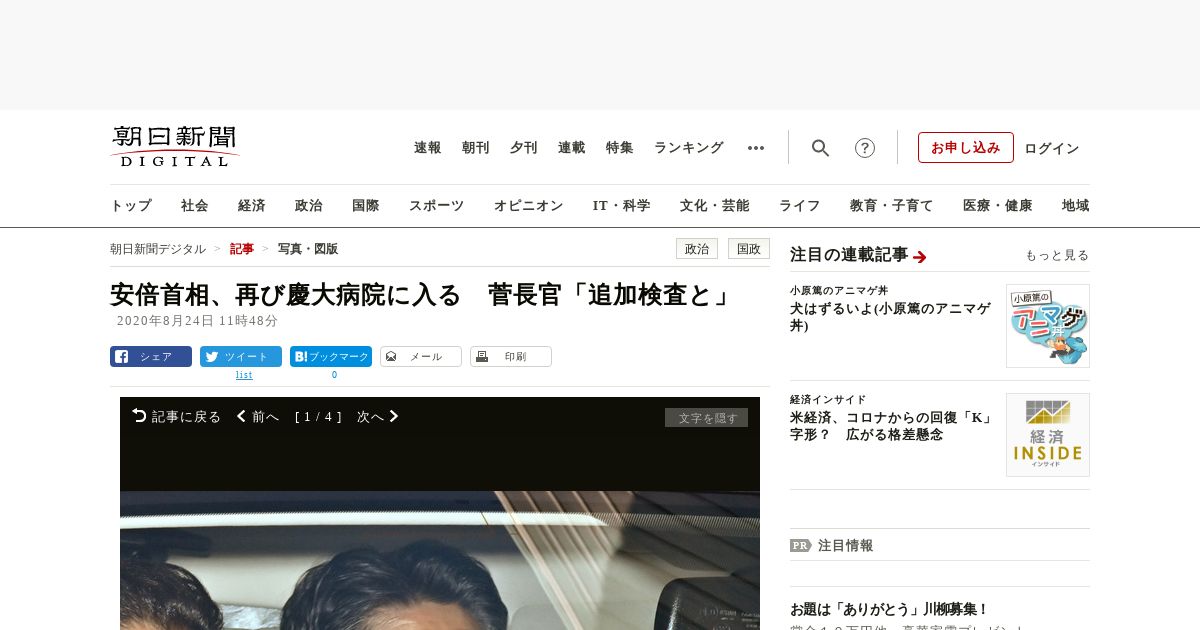Return to article with 記事に戻る

(x=176, y=416)
